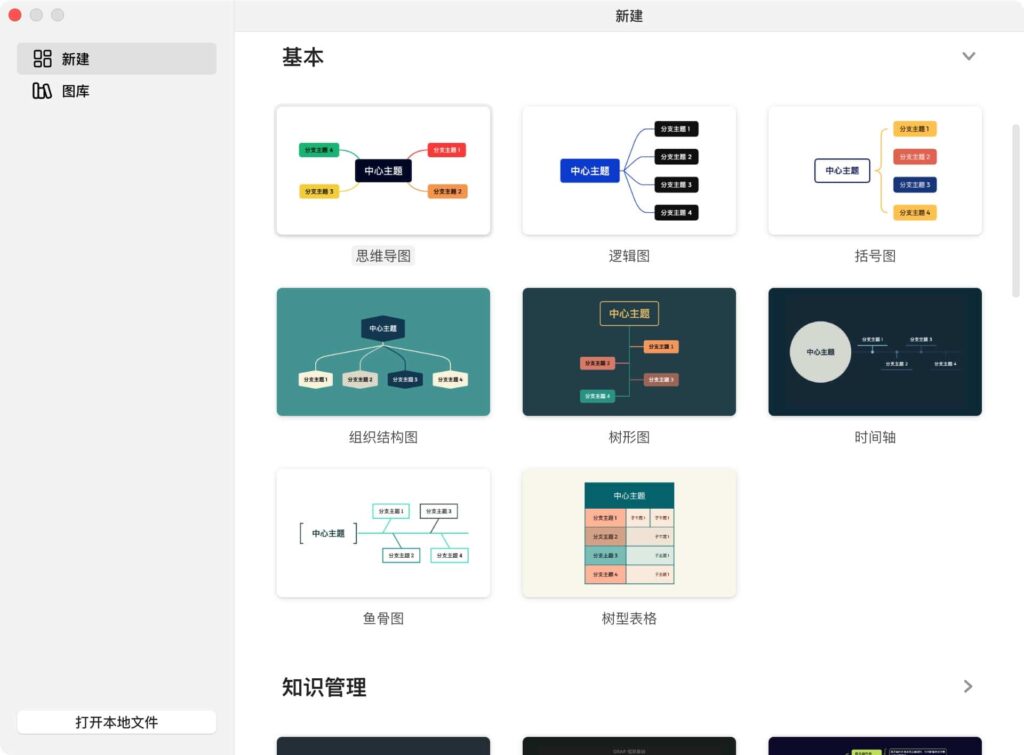Click the 新建 window title area

628,15
